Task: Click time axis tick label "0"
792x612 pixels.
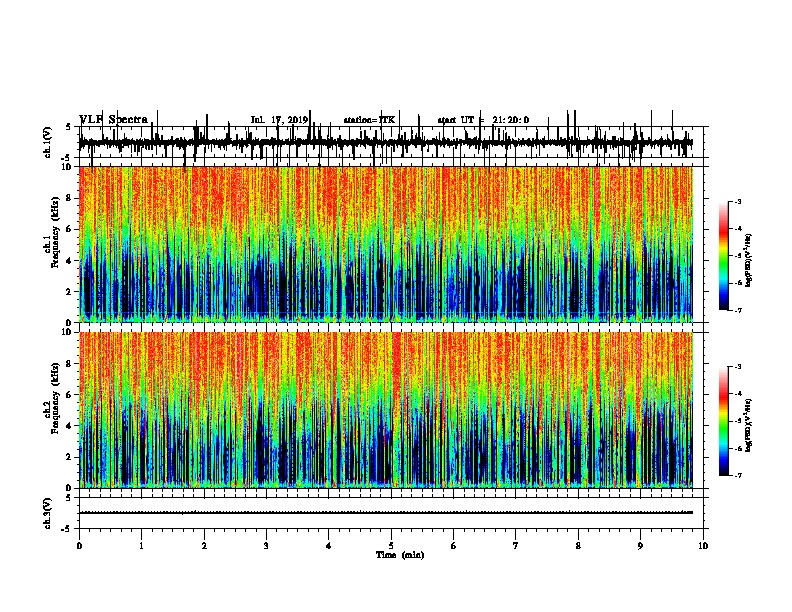Action: tap(79, 546)
